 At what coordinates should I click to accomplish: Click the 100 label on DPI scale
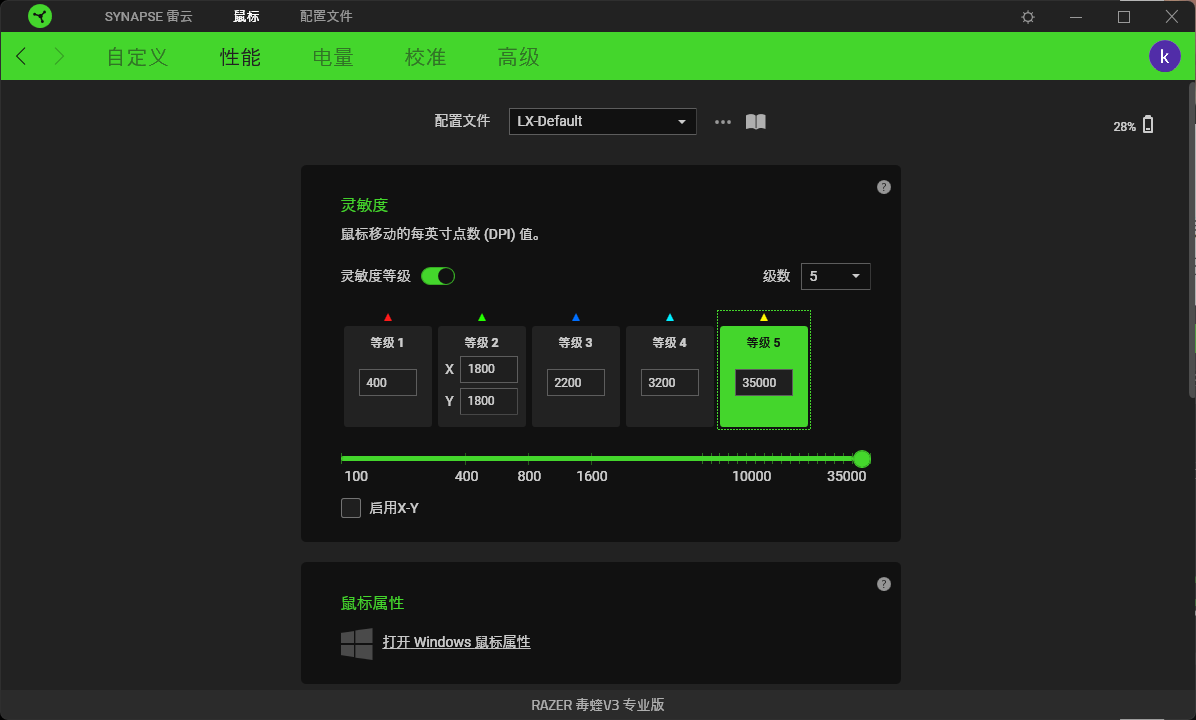point(356,476)
